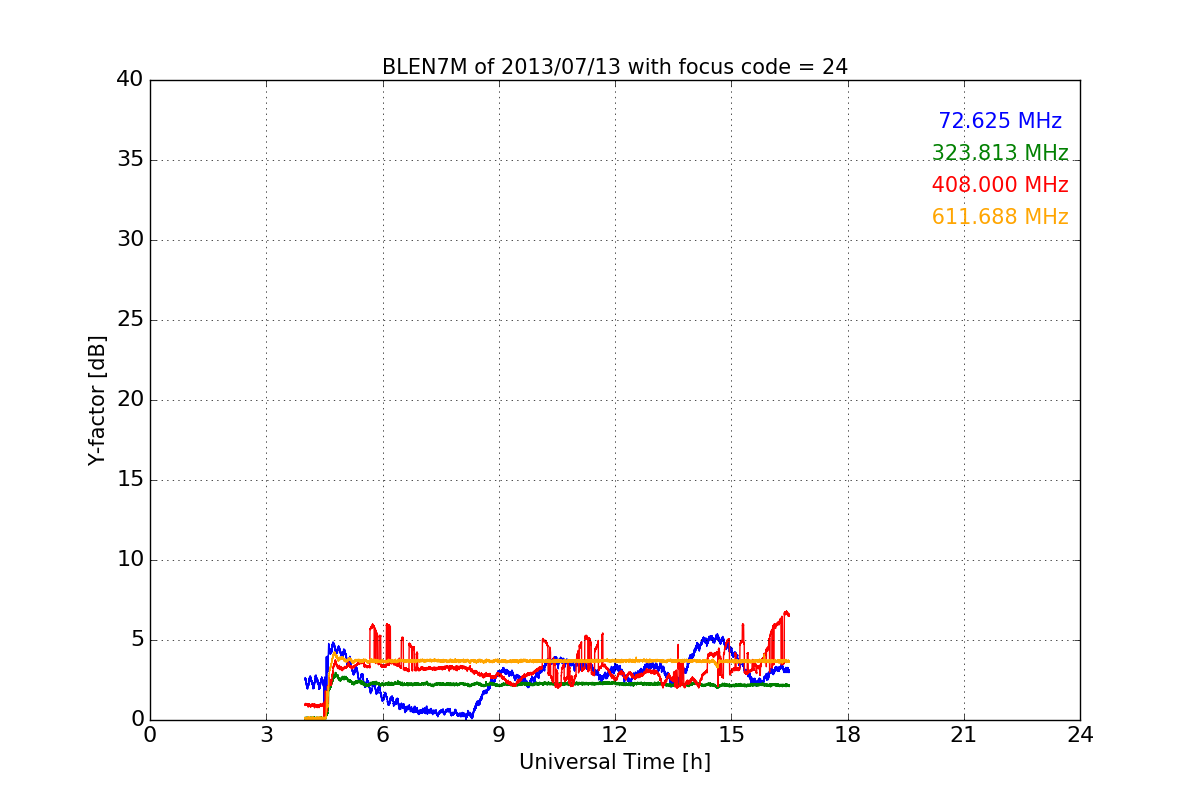This screenshot has height=800, width=1200.
Task: Click y-axis tick label 40
Action: click(x=130, y=80)
